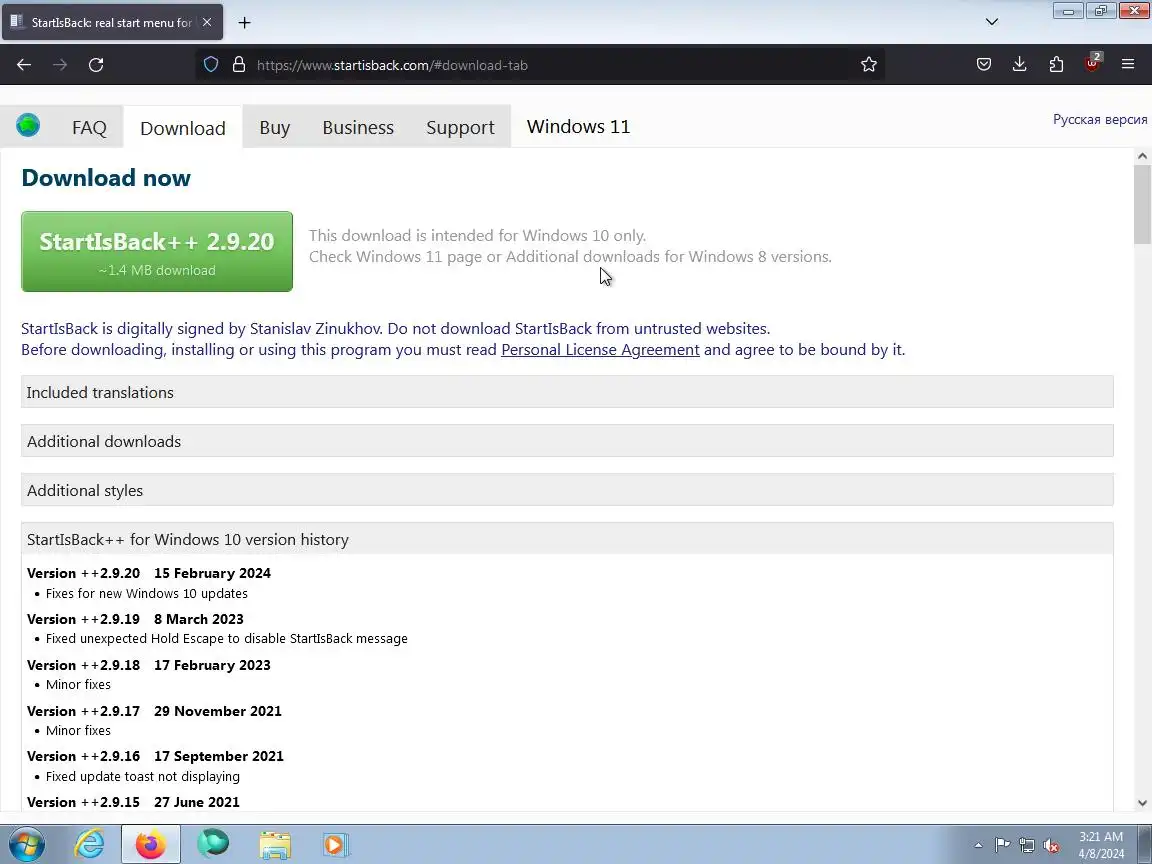Bookmark this page with the star icon

868,65
